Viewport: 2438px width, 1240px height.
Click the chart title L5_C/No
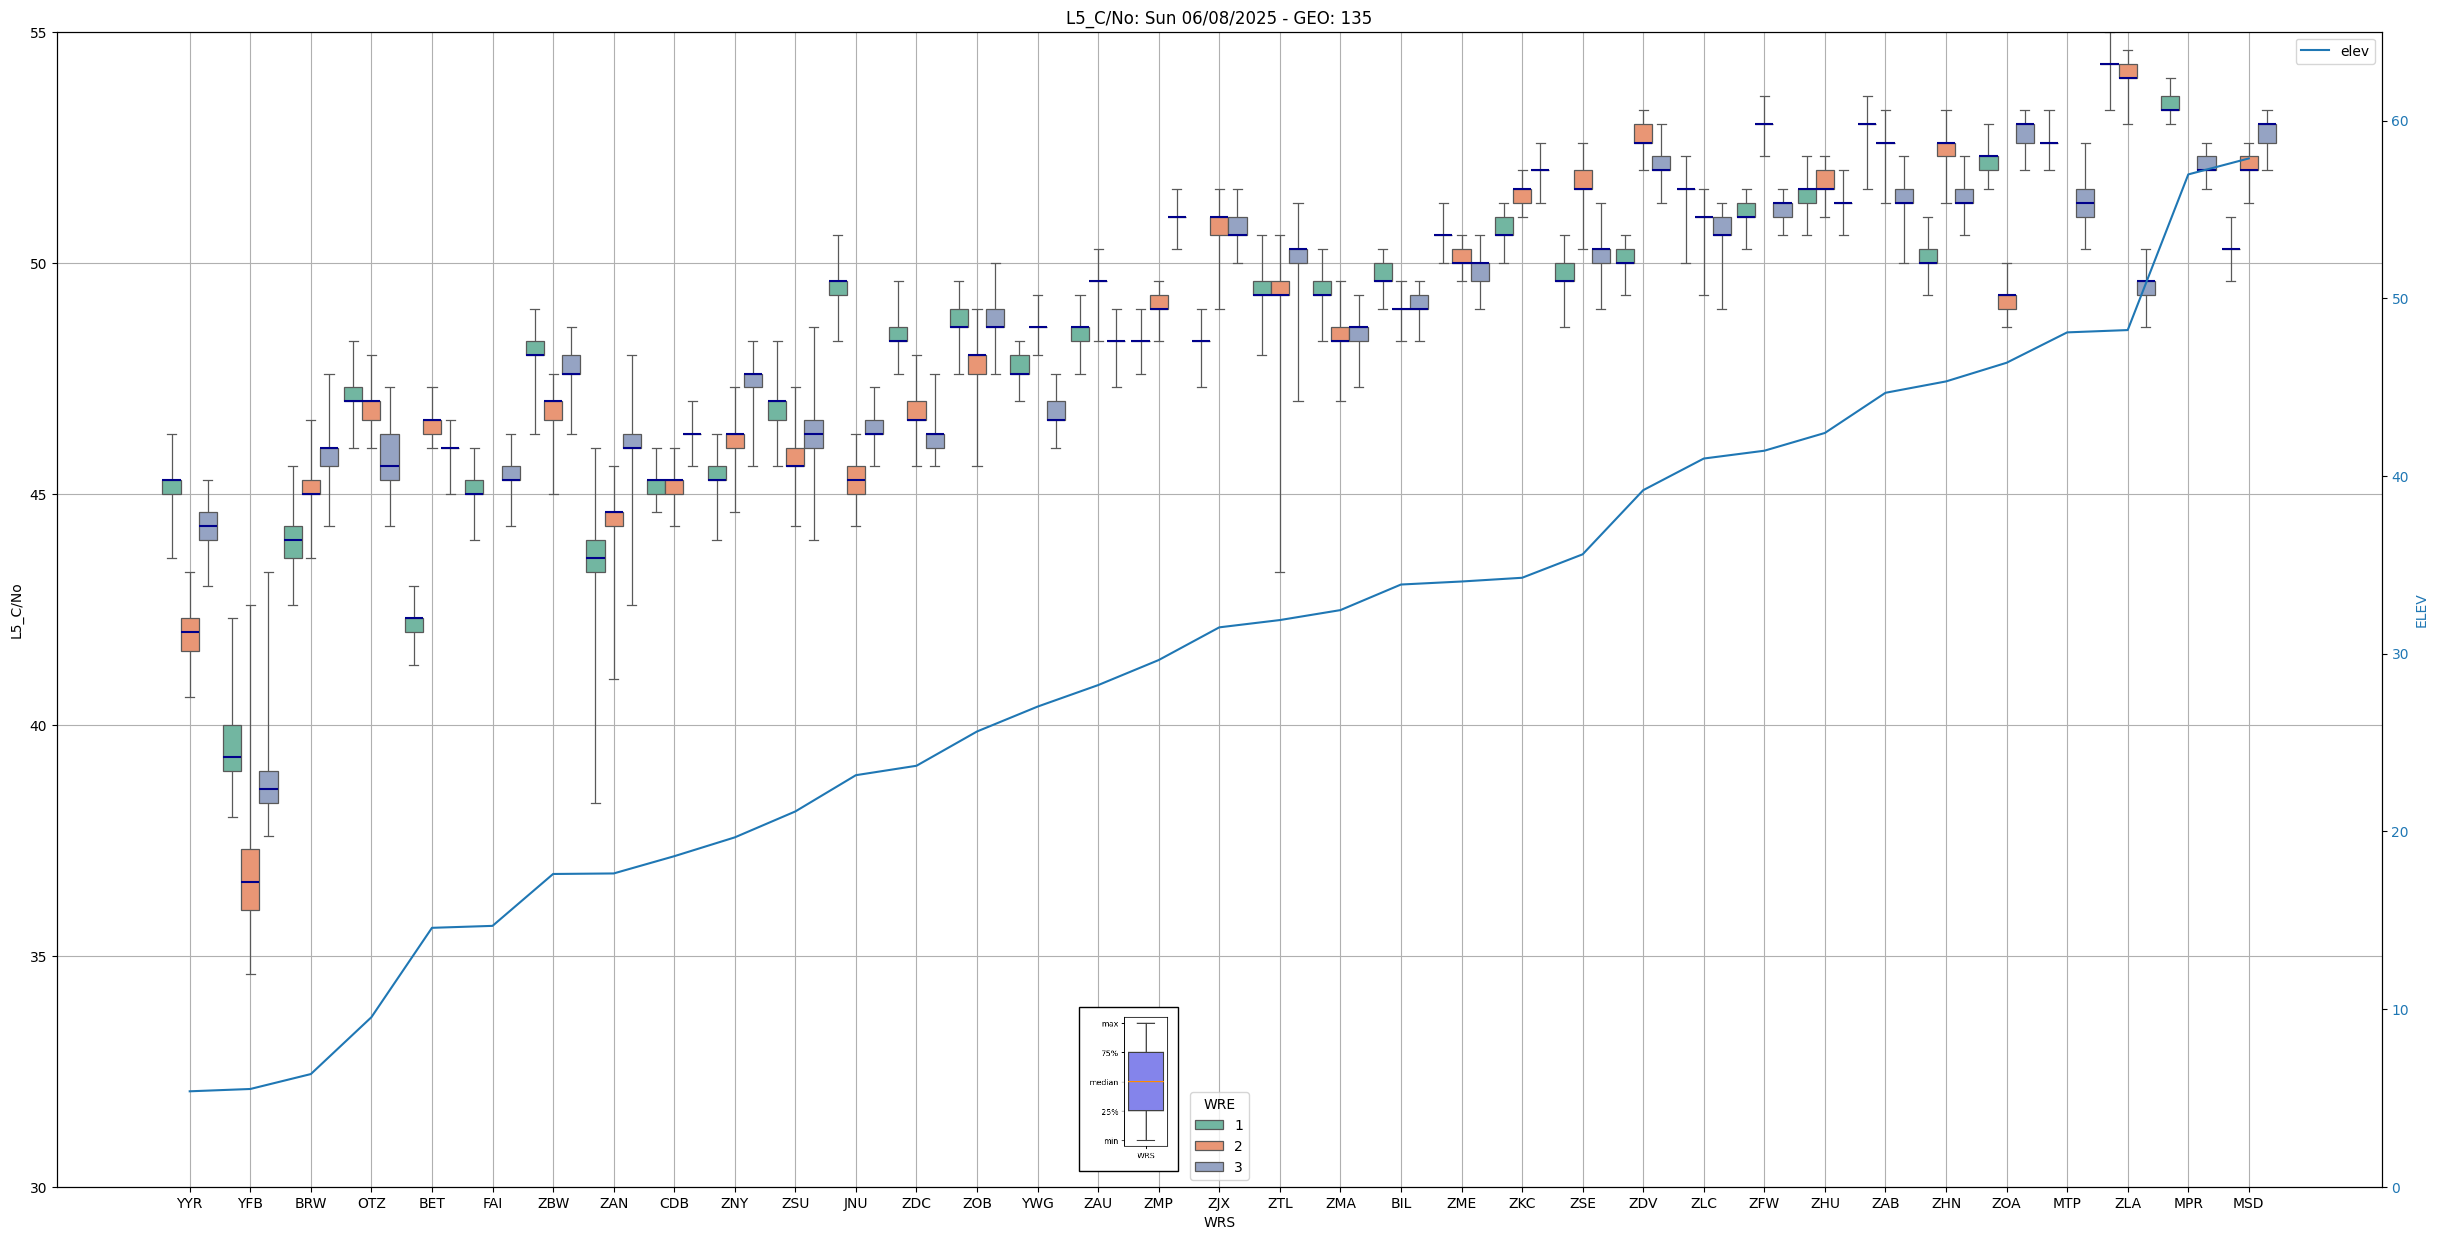point(1218,18)
